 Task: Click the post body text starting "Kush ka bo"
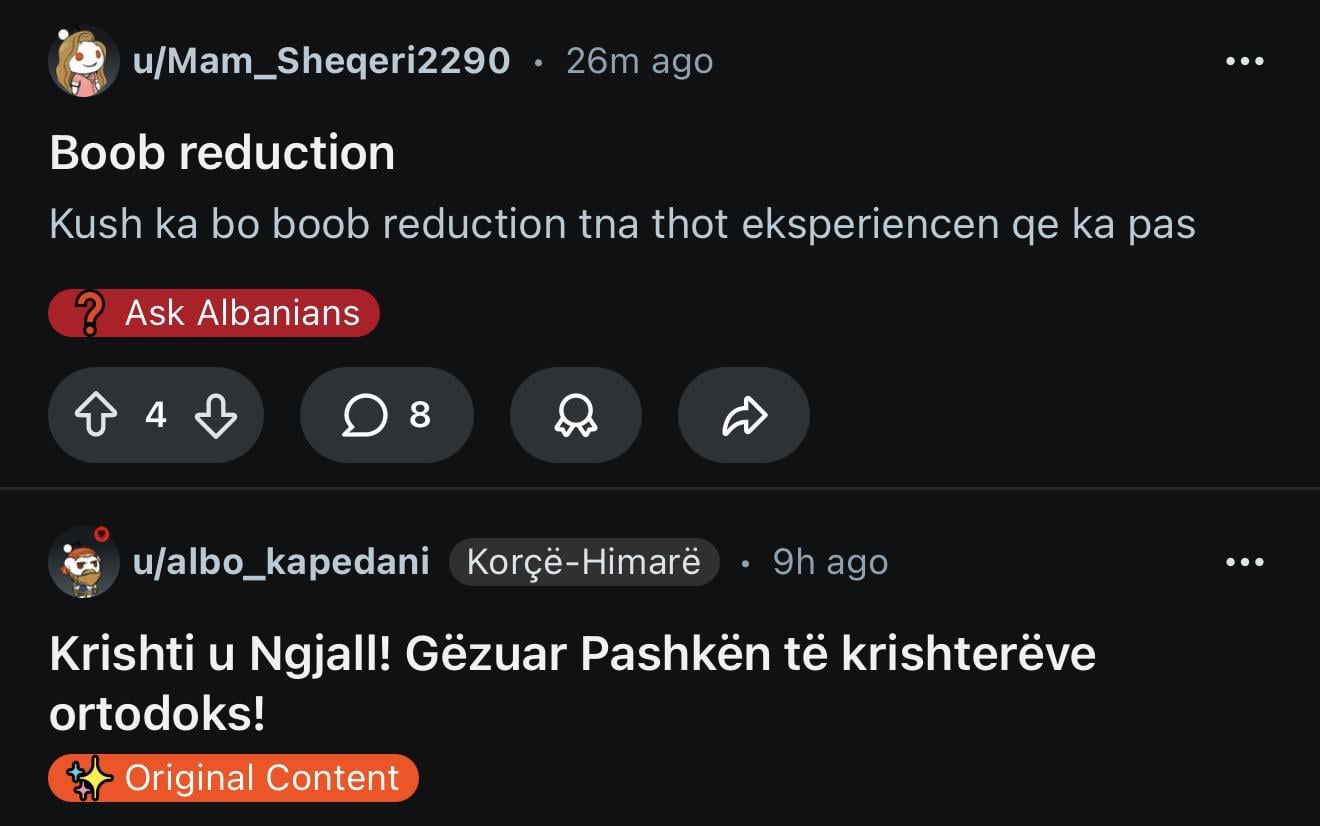pyautogui.click(x=622, y=224)
